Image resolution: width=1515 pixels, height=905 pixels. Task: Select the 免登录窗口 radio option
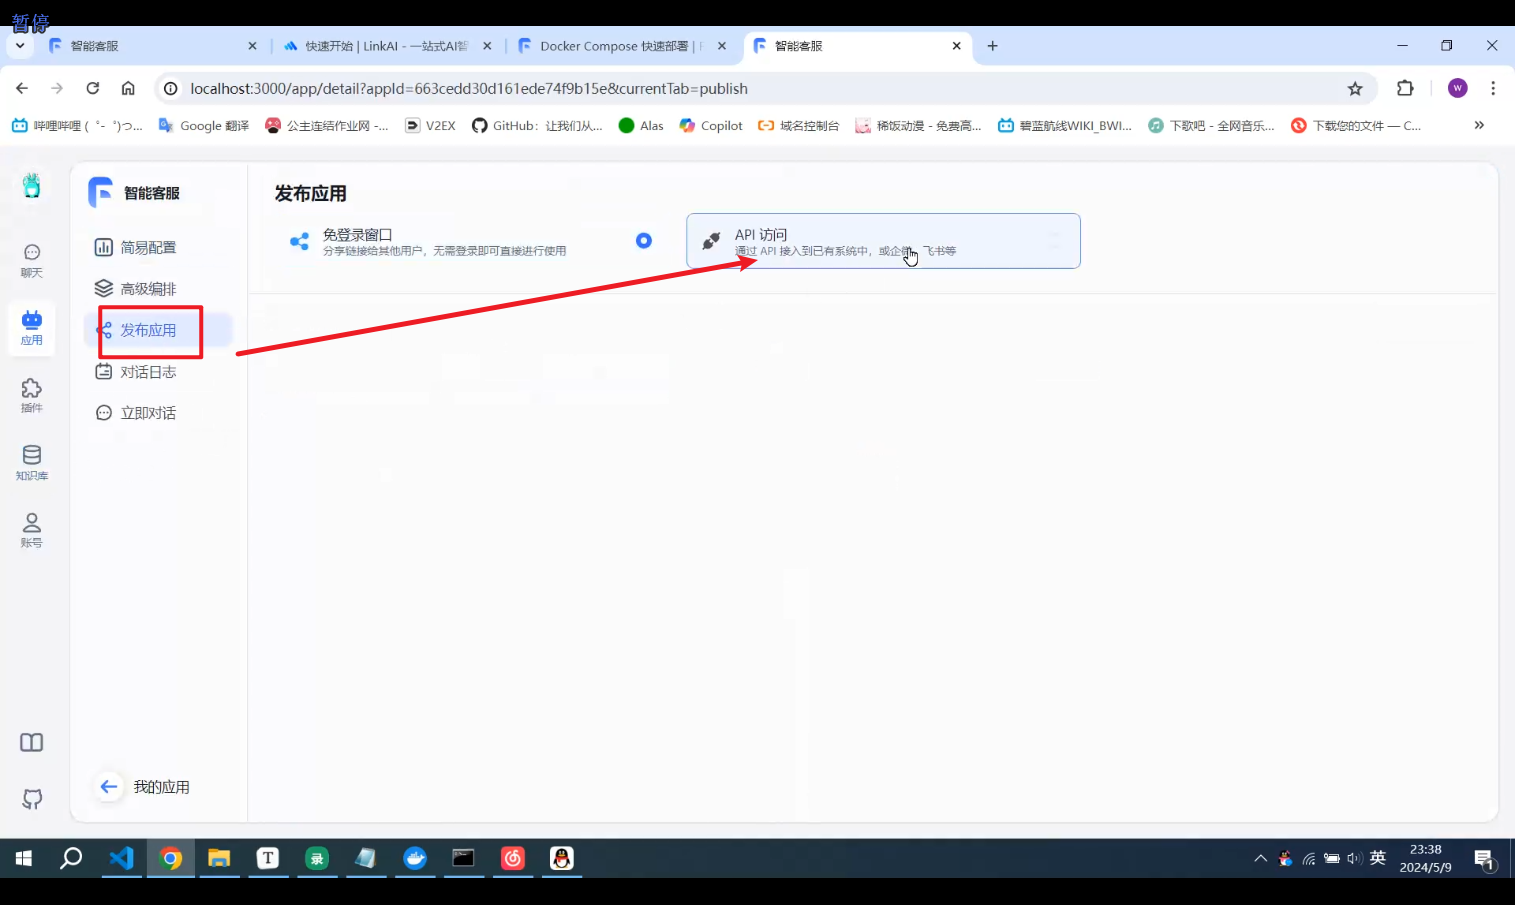pos(644,240)
